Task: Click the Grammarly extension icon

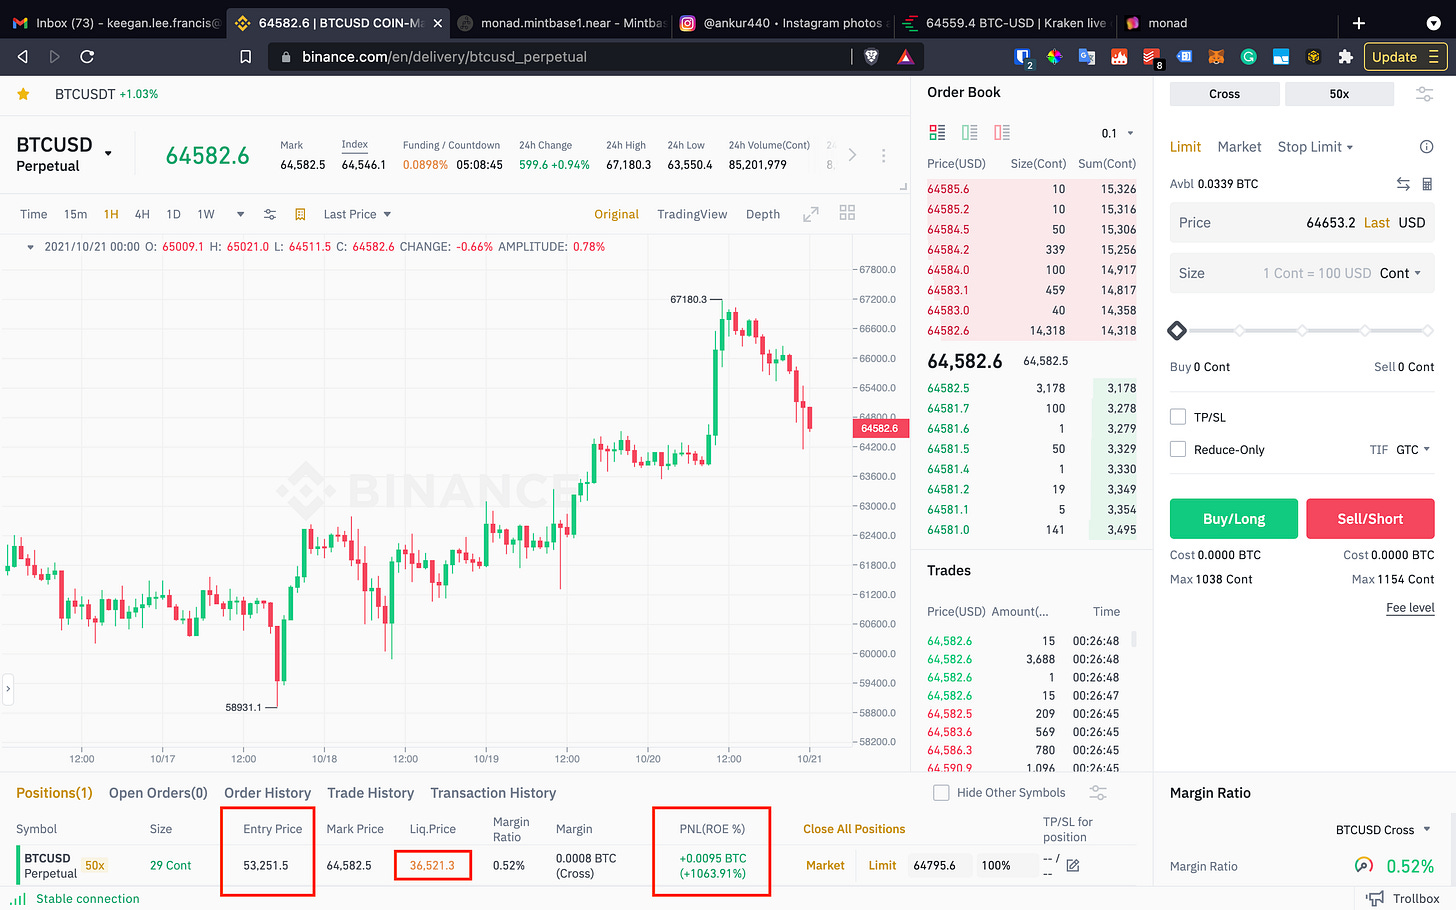Action: [1248, 57]
